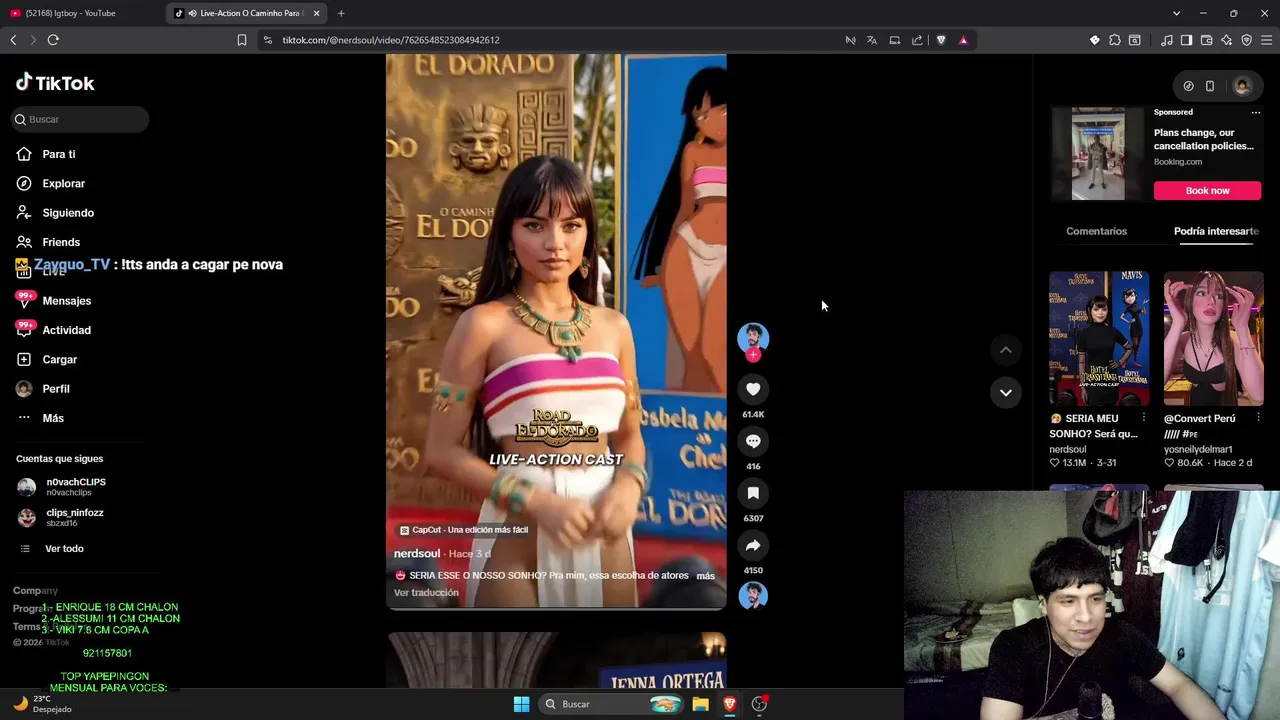Open browser hamburger menu

click(1267, 40)
